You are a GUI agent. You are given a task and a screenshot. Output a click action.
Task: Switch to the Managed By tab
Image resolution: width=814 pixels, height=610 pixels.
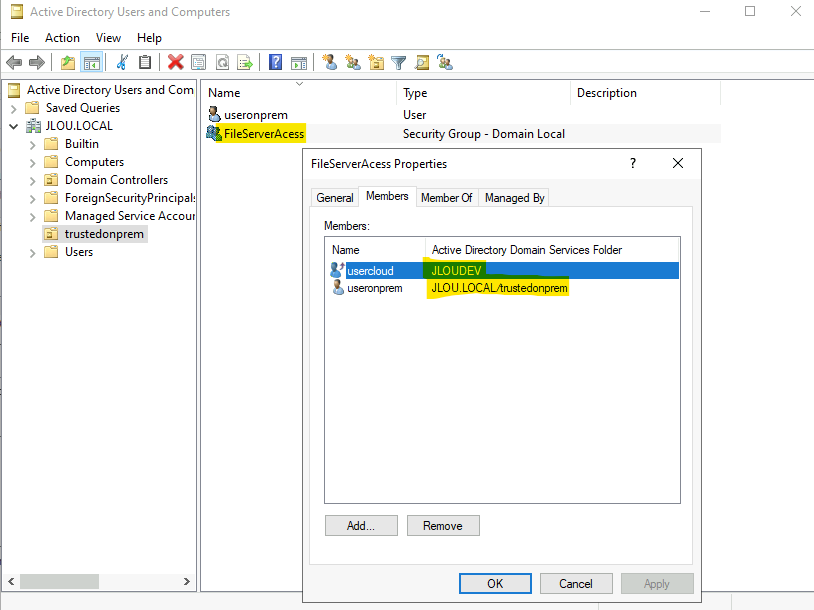point(514,198)
